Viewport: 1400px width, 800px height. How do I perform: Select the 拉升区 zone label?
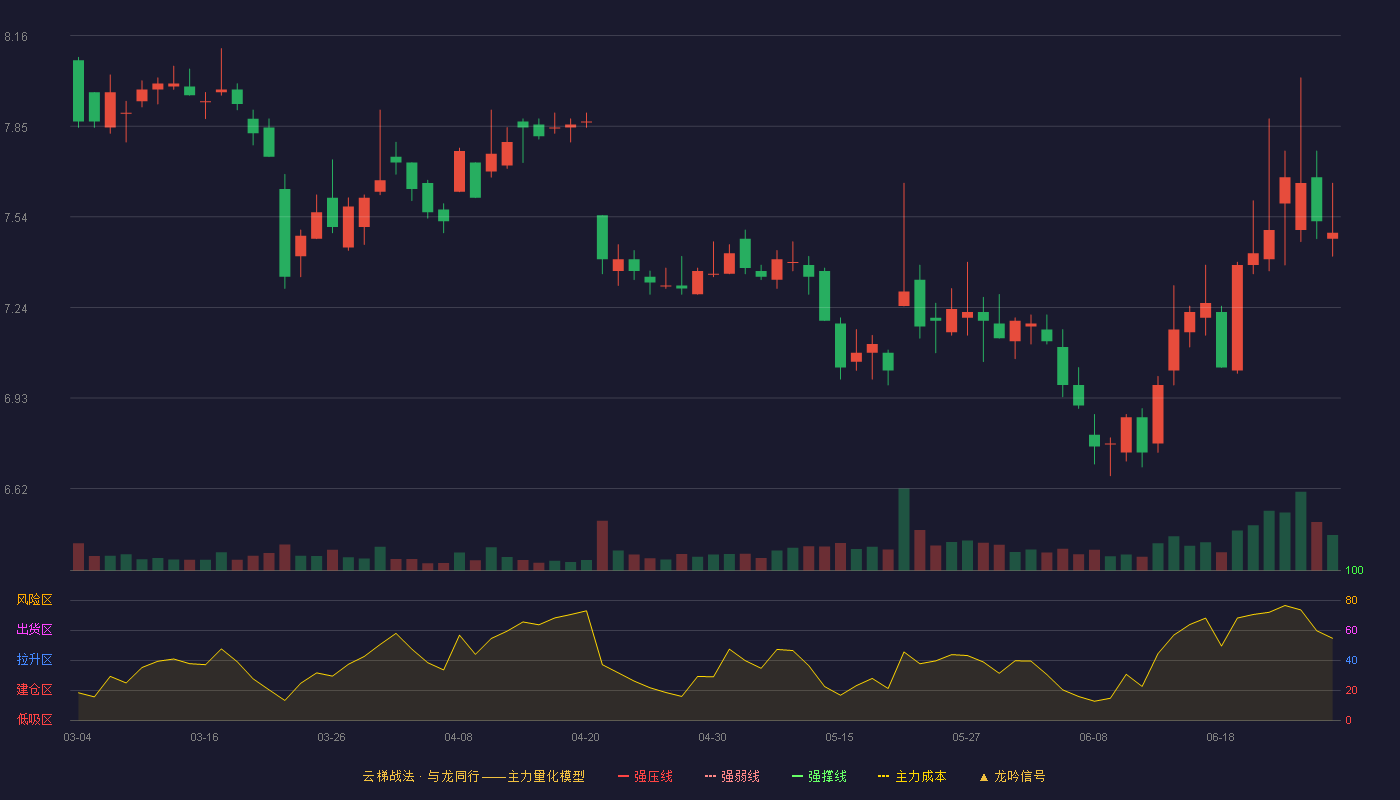(x=34, y=660)
